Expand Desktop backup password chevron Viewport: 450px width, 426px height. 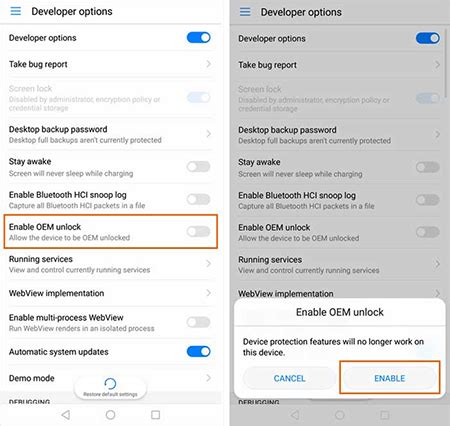(x=209, y=134)
